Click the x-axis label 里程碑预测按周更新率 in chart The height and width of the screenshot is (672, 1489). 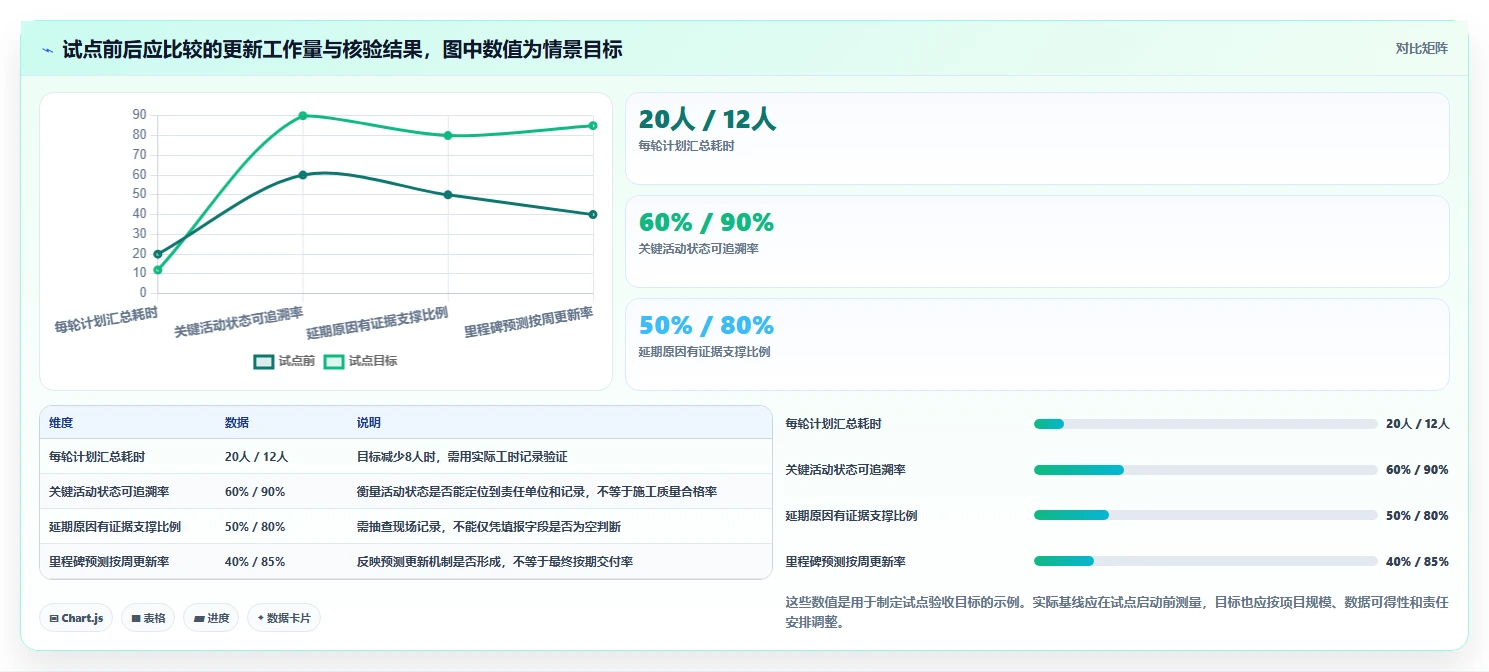tap(529, 323)
